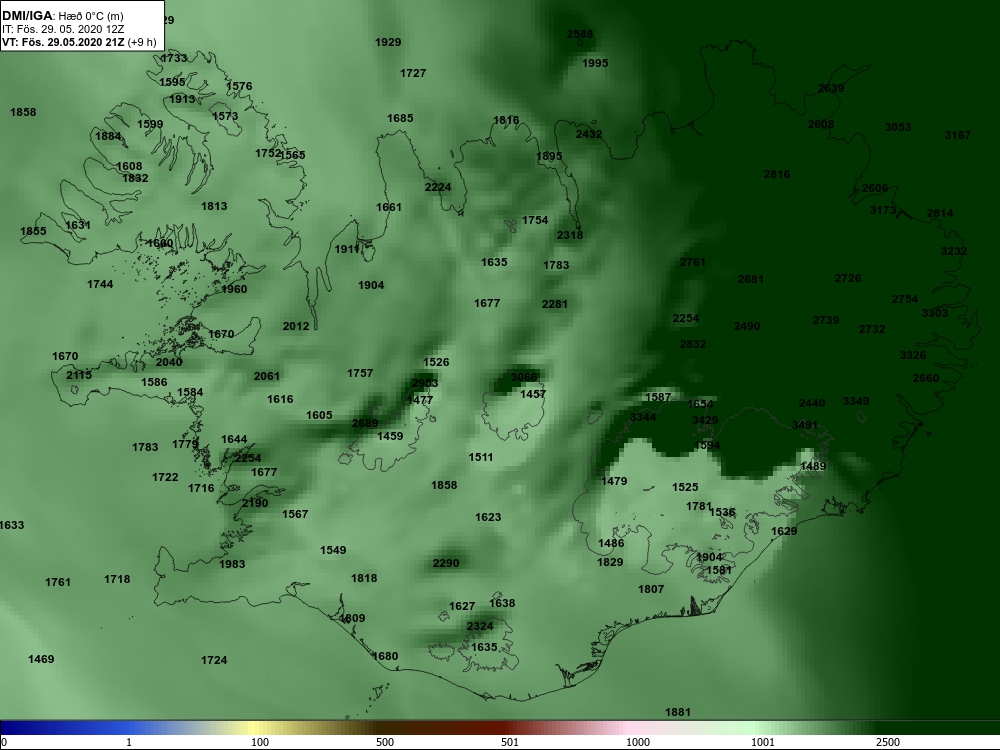This screenshot has width=1000, height=750.
Task: Select the height value 2281
Action: click(x=554, y=304)
